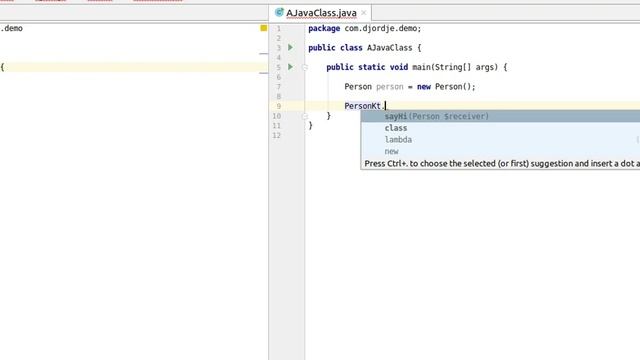Close the AJavaClass.java tab
Viewport: 640px width, 360px height.
(364, 13)
